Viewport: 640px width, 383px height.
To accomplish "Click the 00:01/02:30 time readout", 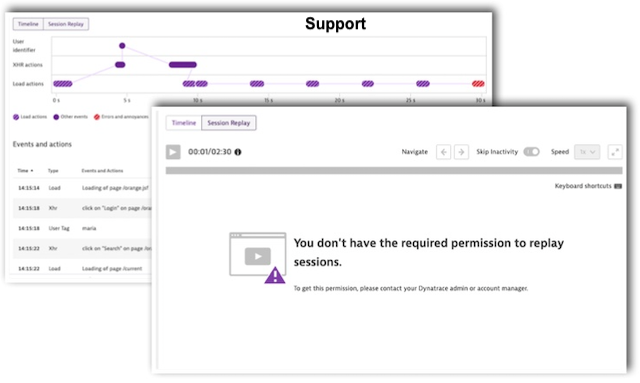I will point(209,152).
